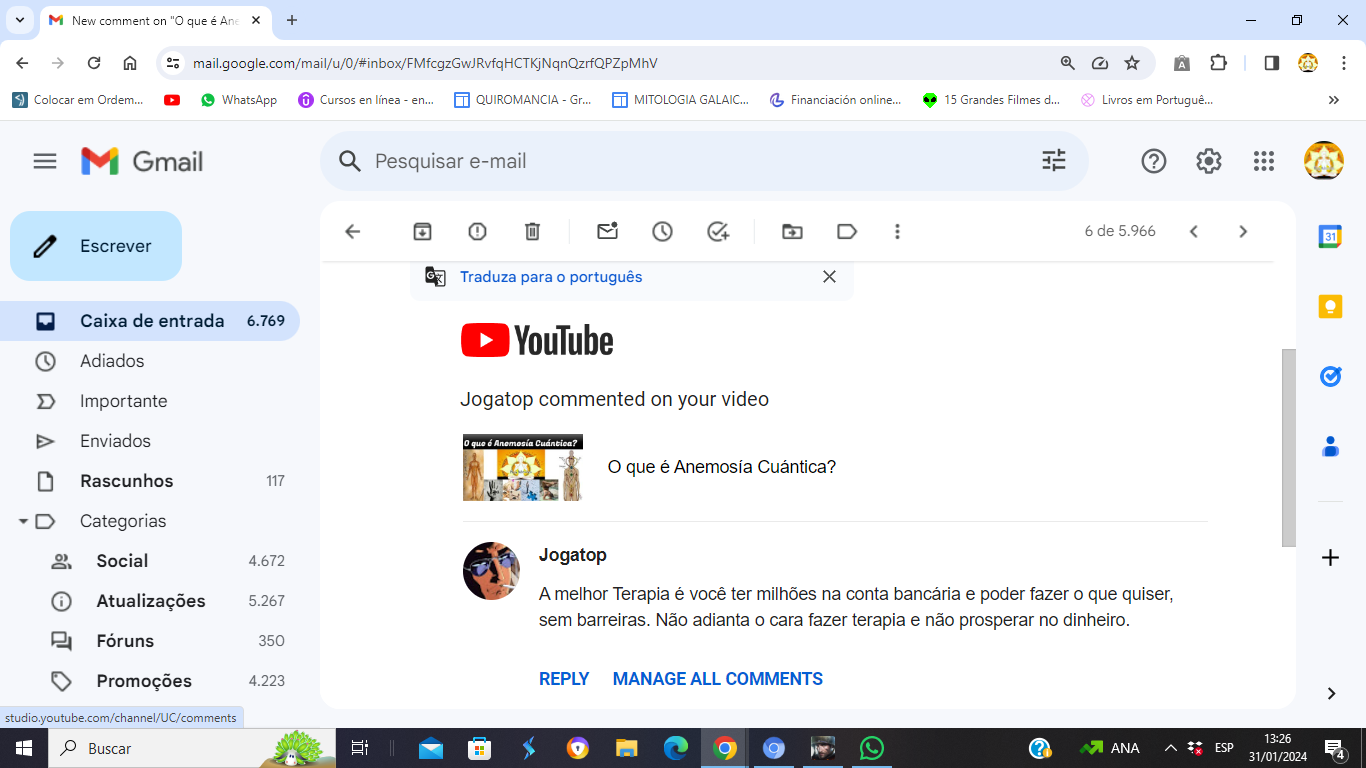Viewport: 1366px width, 768px height.
Task: Go to the older email arrow
Action: (x=1243, y=232)
